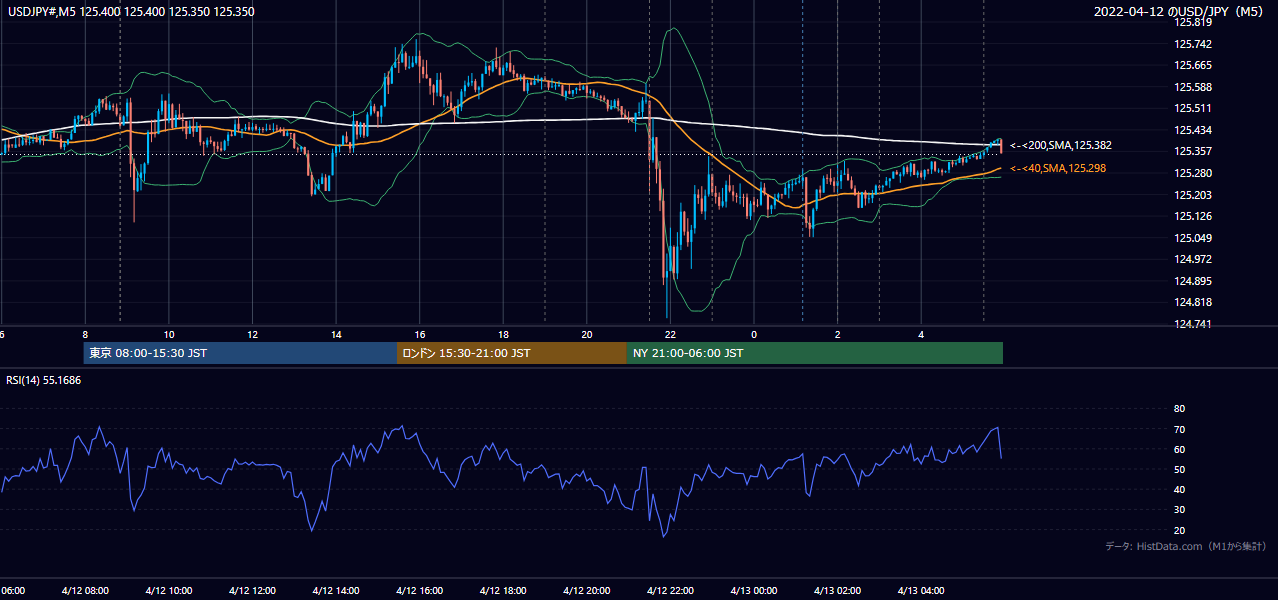Click hour label 16 under price chart
The height and width of the screenshot is (600, 1278).
pyautogui.click(x=420, y=334)
